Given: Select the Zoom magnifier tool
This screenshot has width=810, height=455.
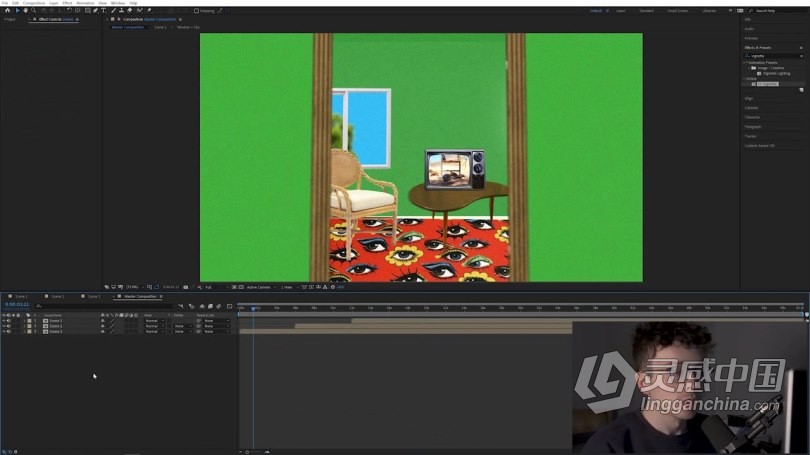Looking at the screenshot, I should point(34,10).
